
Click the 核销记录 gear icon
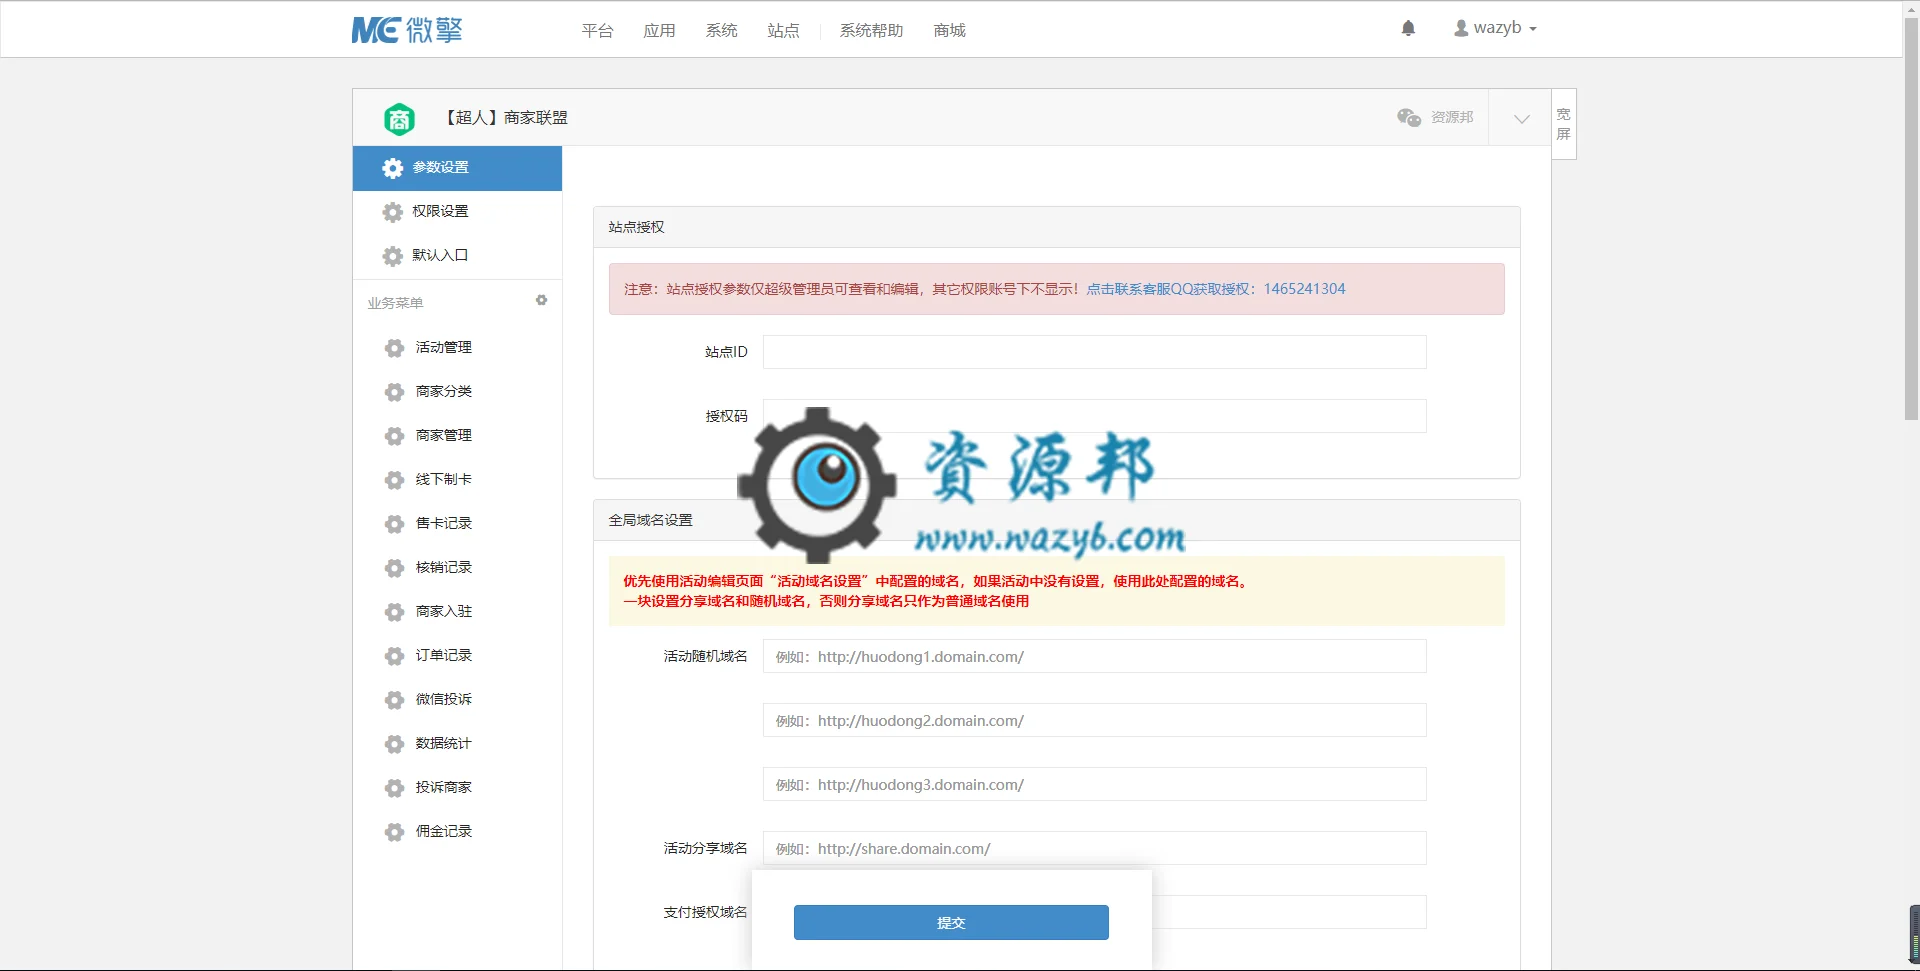[395, 568]
